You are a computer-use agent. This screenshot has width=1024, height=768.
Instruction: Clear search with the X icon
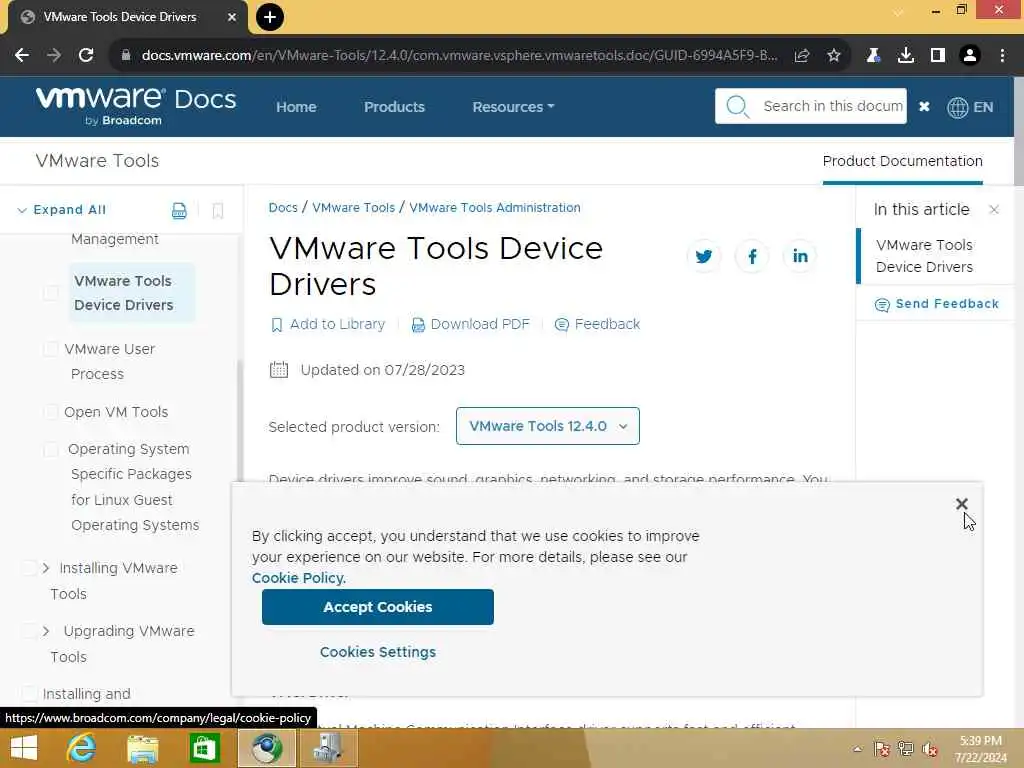(x=924, y=106)
